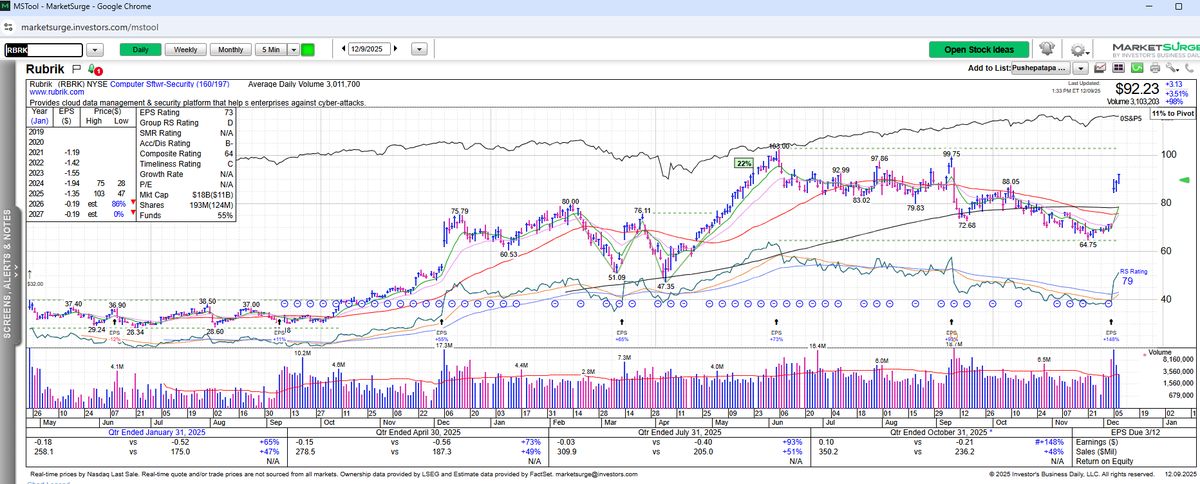Open the Add to List dropdown arrow
The height and width of the screenshot is (484, 1200).
click(1081, 68)
